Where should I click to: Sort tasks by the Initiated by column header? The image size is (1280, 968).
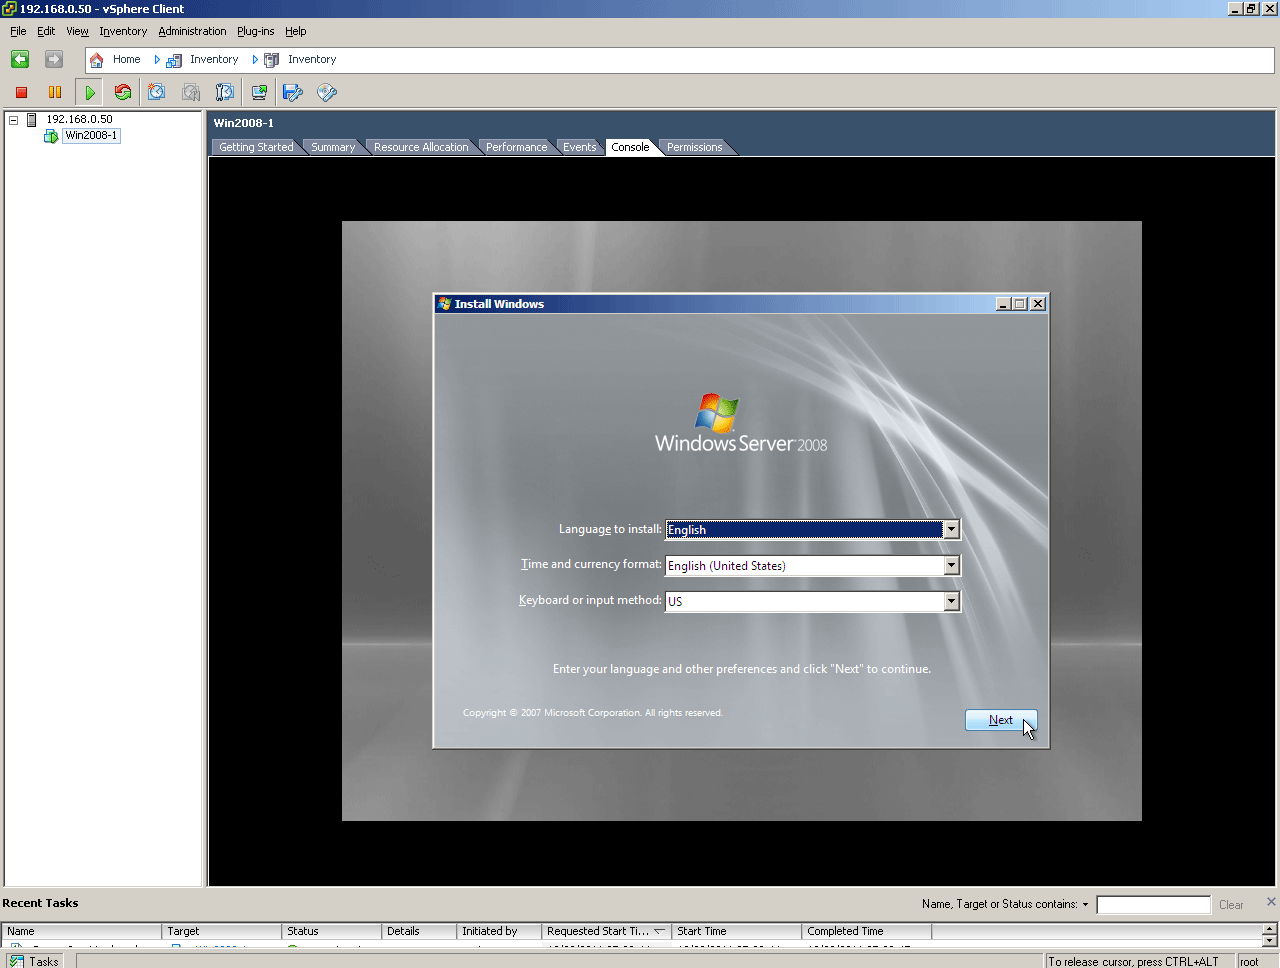pos(499,931)
